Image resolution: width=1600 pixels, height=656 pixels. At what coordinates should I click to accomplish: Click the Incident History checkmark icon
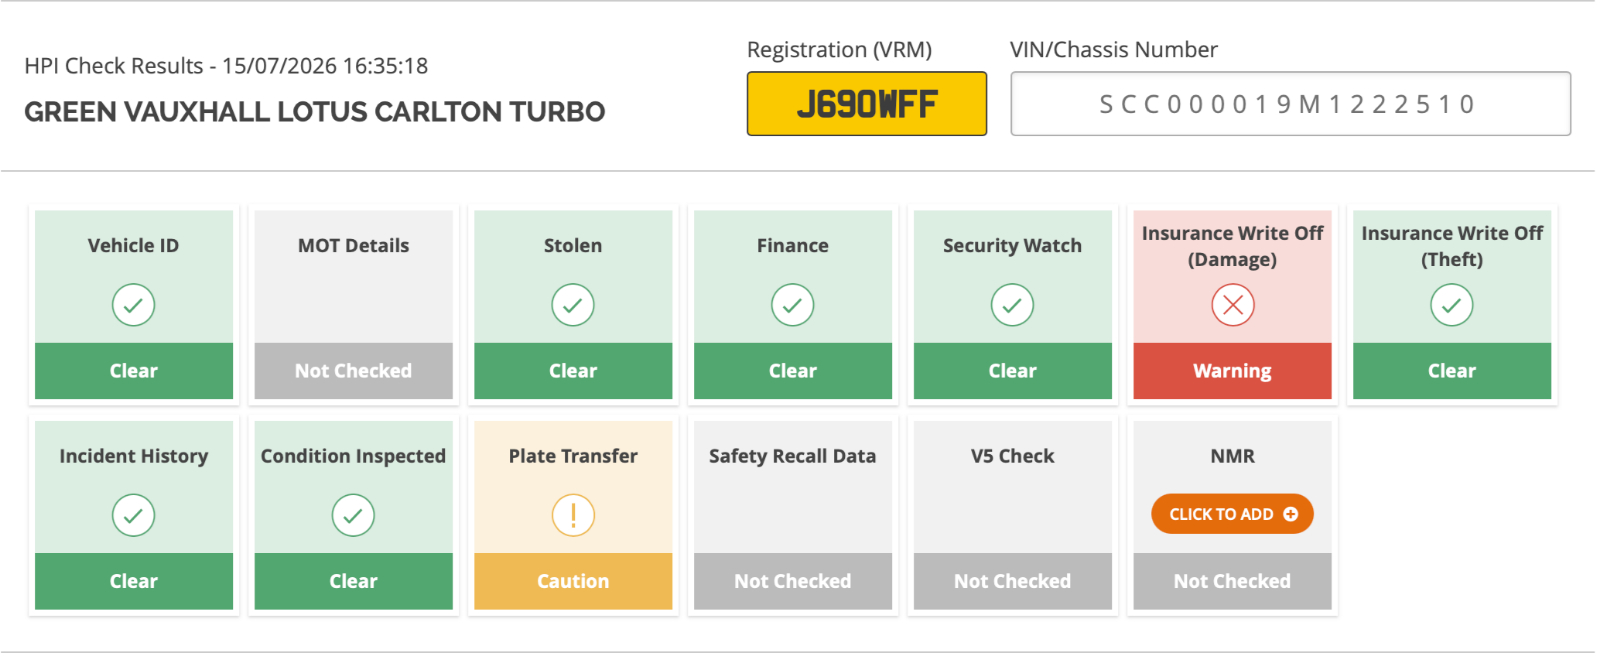(x=133, y=515)
